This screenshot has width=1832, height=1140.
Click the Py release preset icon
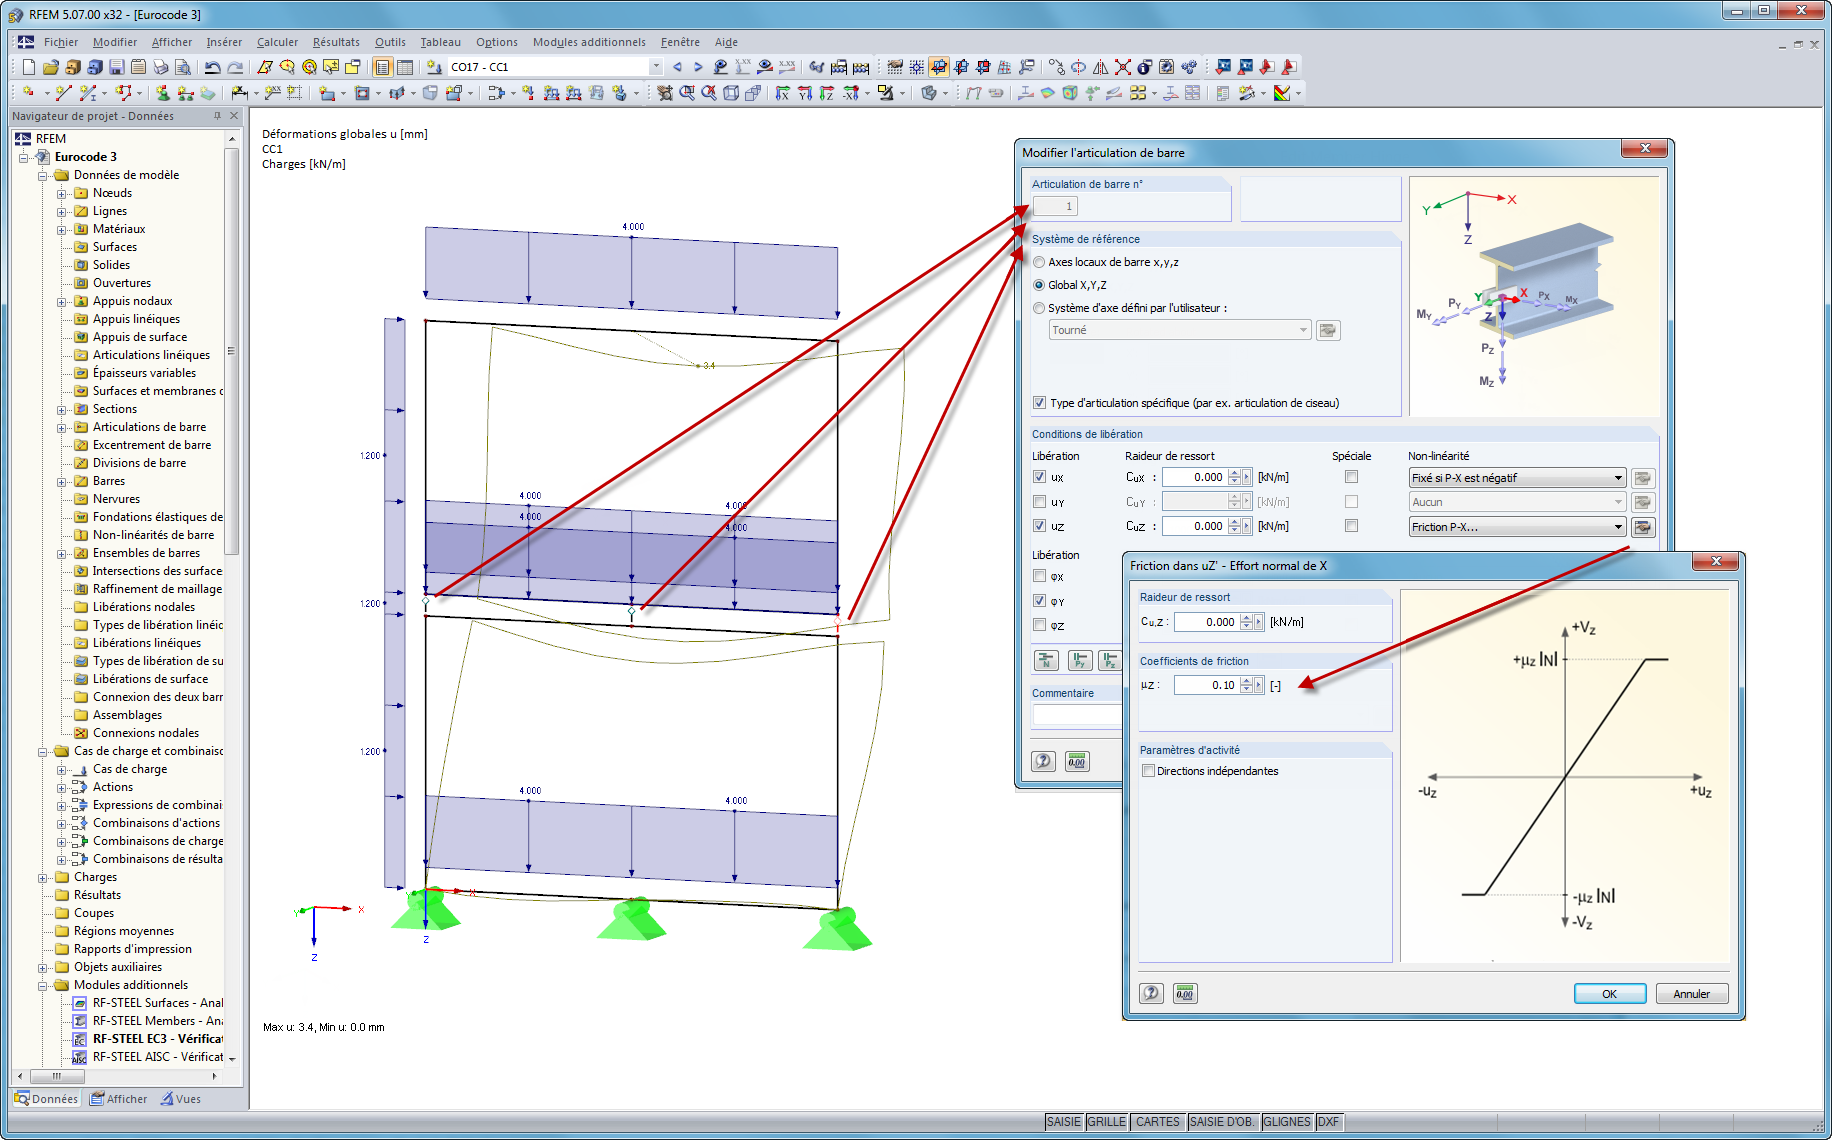pyautogui.click(x=1079, y=660)
